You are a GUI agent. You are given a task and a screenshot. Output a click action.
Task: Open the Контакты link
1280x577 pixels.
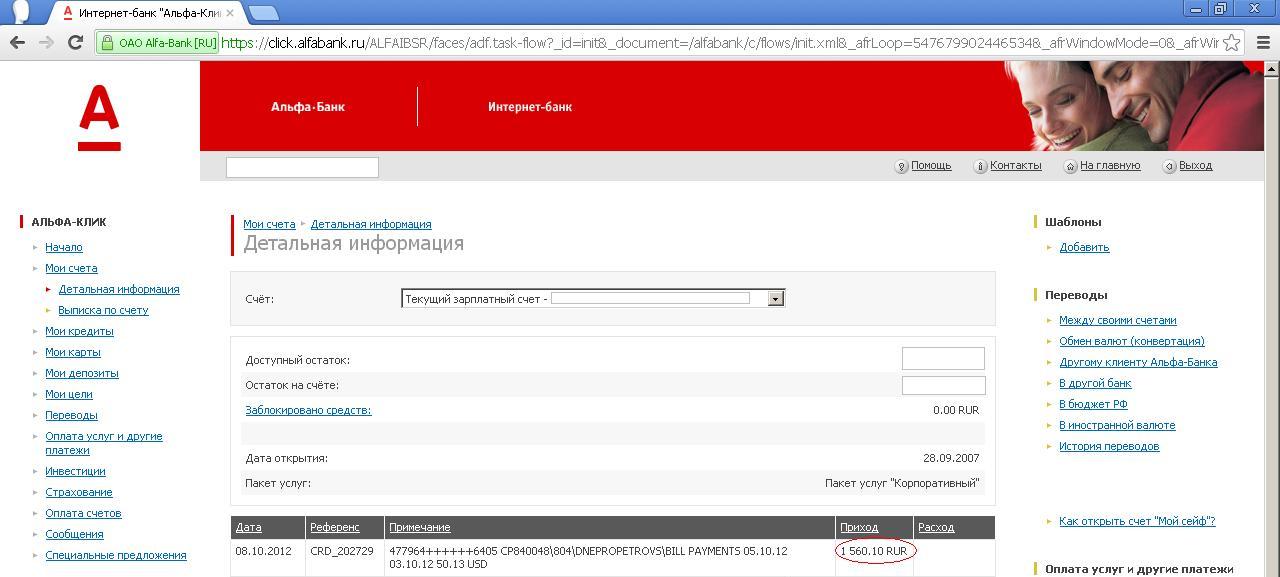[x=1015, y=166]
